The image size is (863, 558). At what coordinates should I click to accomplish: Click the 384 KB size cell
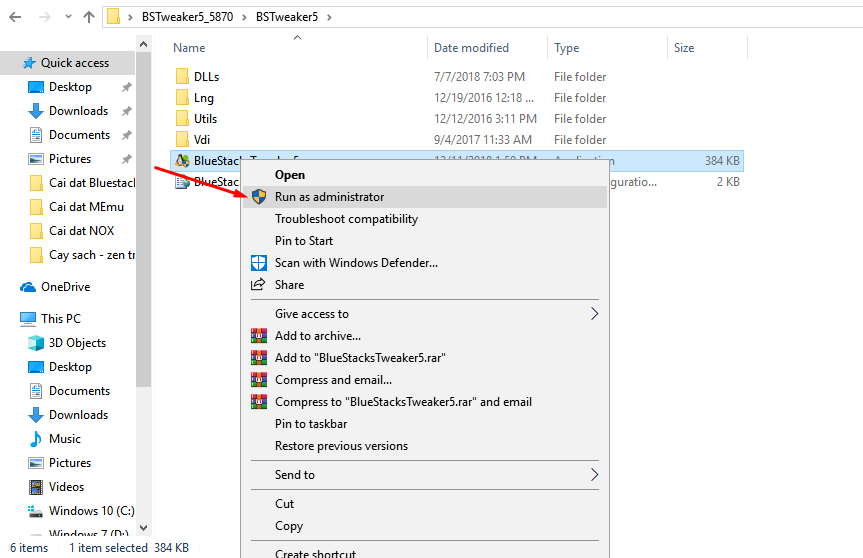point(722,161)
